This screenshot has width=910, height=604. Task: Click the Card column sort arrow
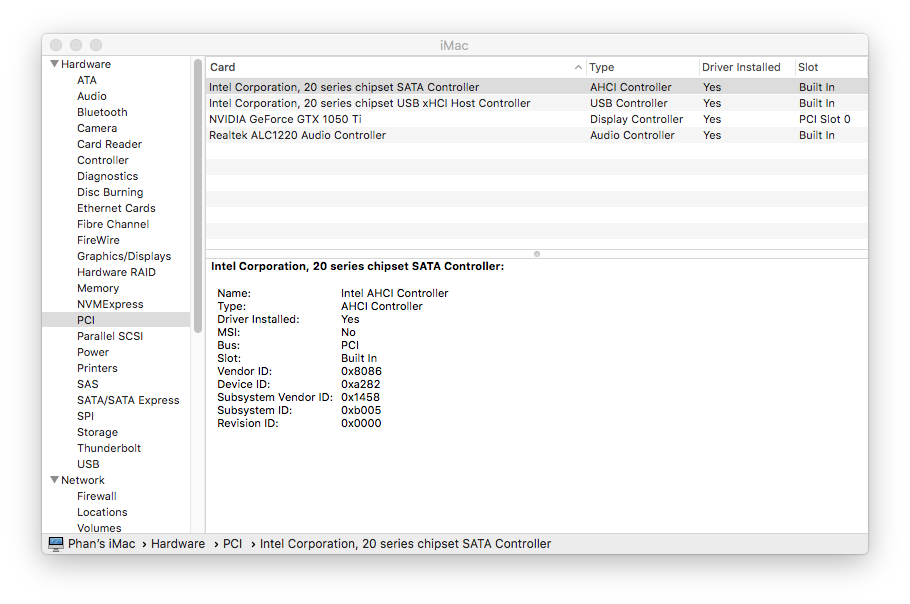[x=579, y=68]
